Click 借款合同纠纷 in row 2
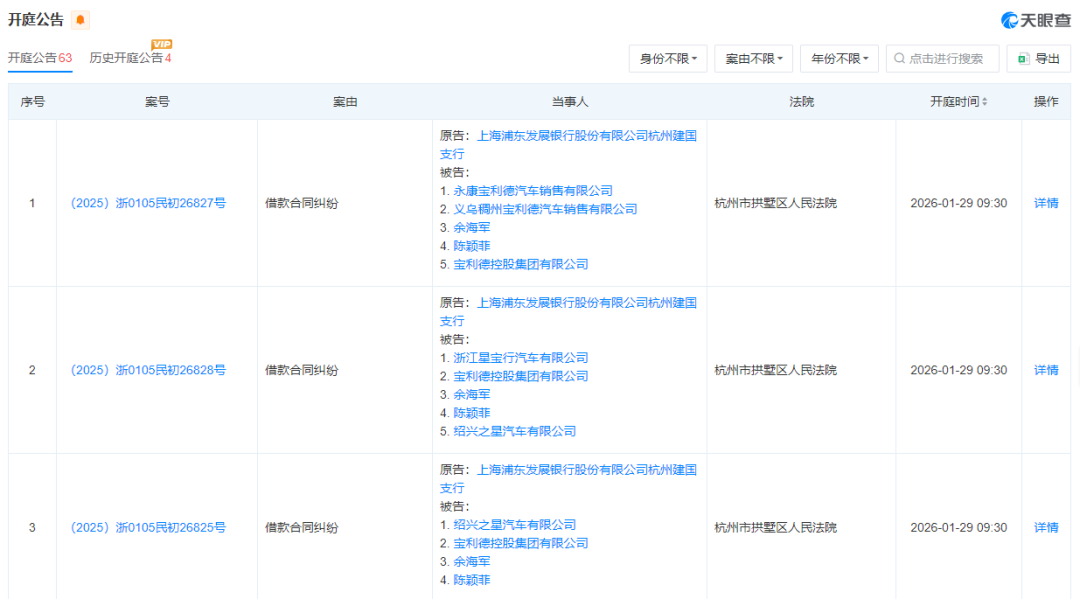Image resolution: width=1080 pixels, height=599 pixels. (302, 370)
